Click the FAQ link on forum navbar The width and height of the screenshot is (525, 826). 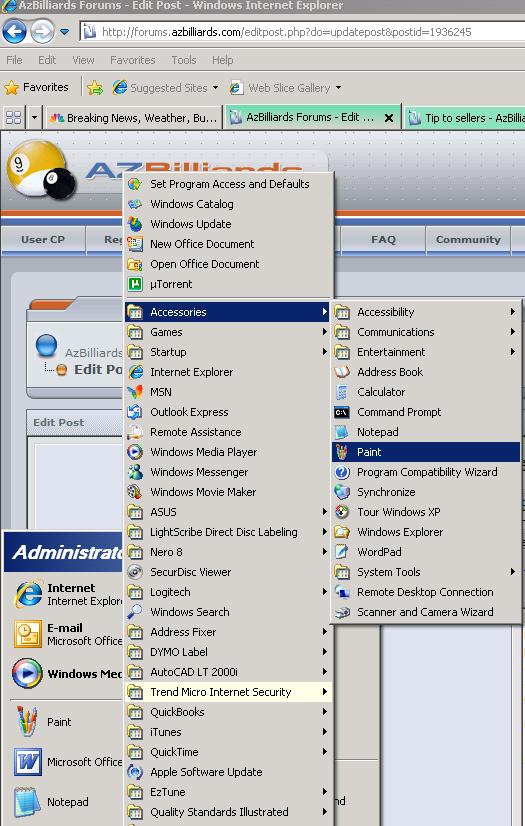(383, 240)
